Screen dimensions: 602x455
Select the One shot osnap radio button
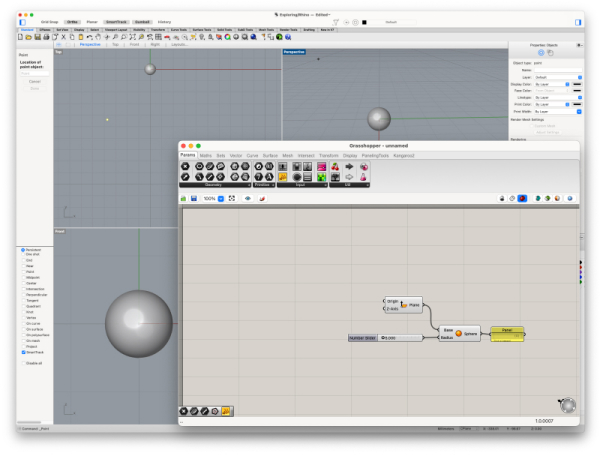click(23, 254)
